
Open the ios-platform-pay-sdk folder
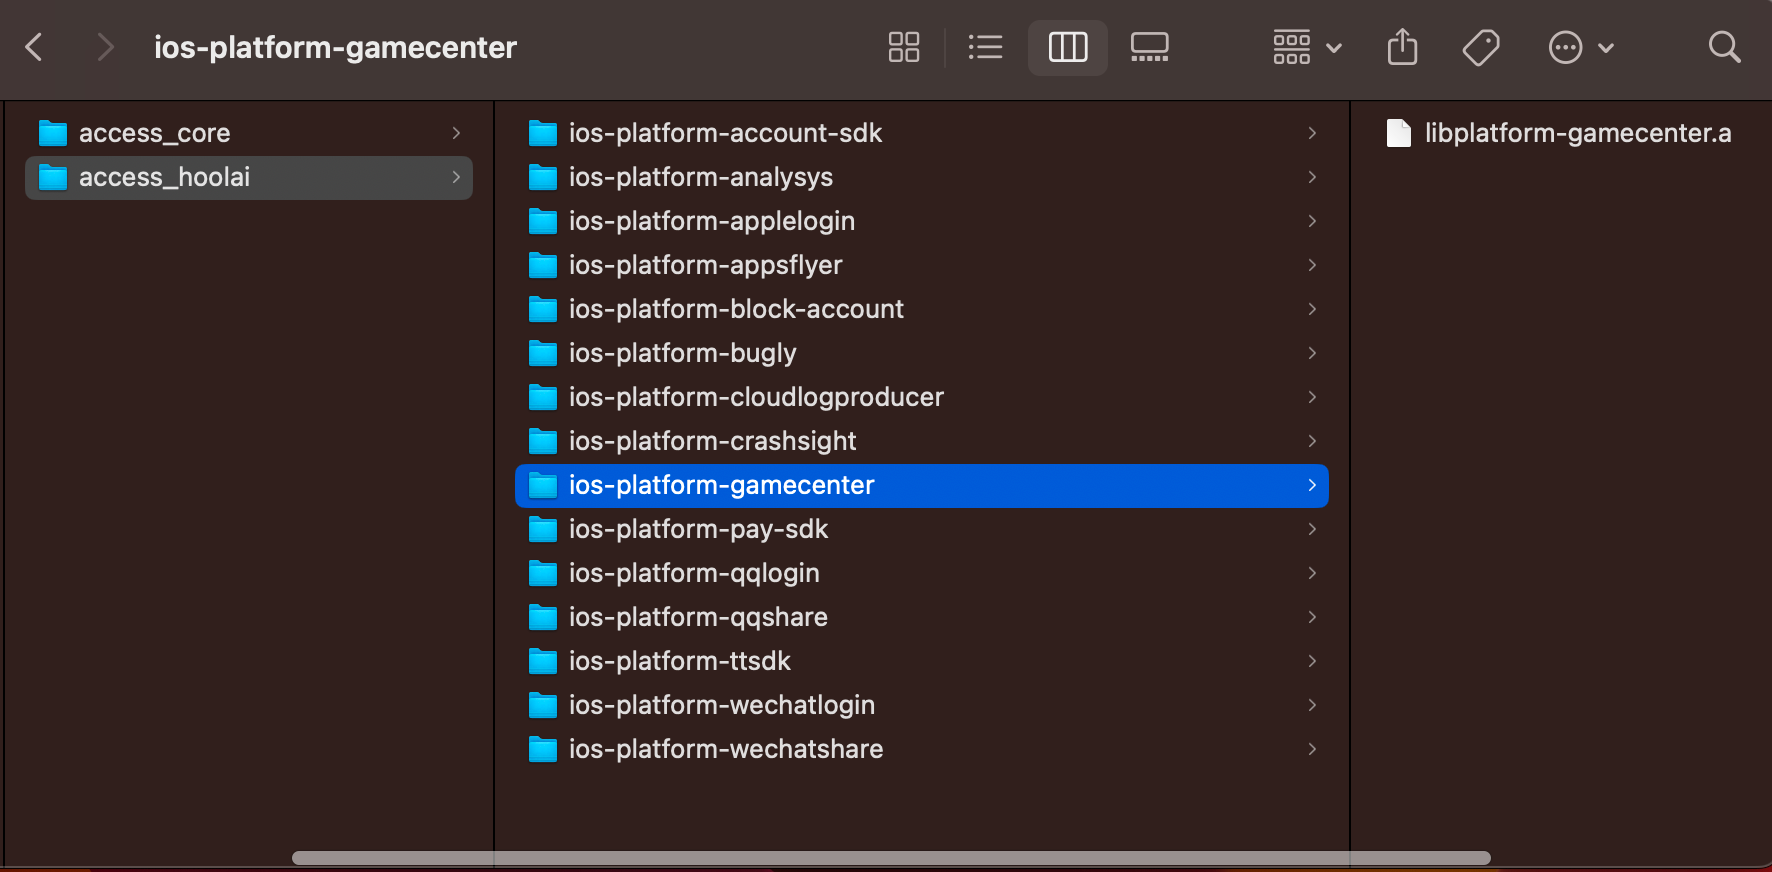(x=922, y=529)
